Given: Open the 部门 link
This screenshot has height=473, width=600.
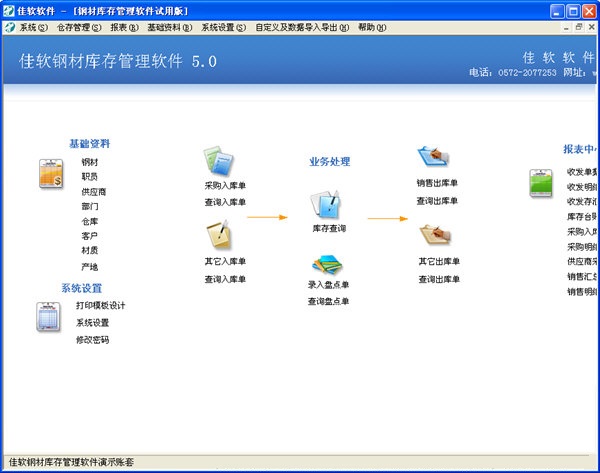Looking at the screenshot, I should [x=90, y=207].
